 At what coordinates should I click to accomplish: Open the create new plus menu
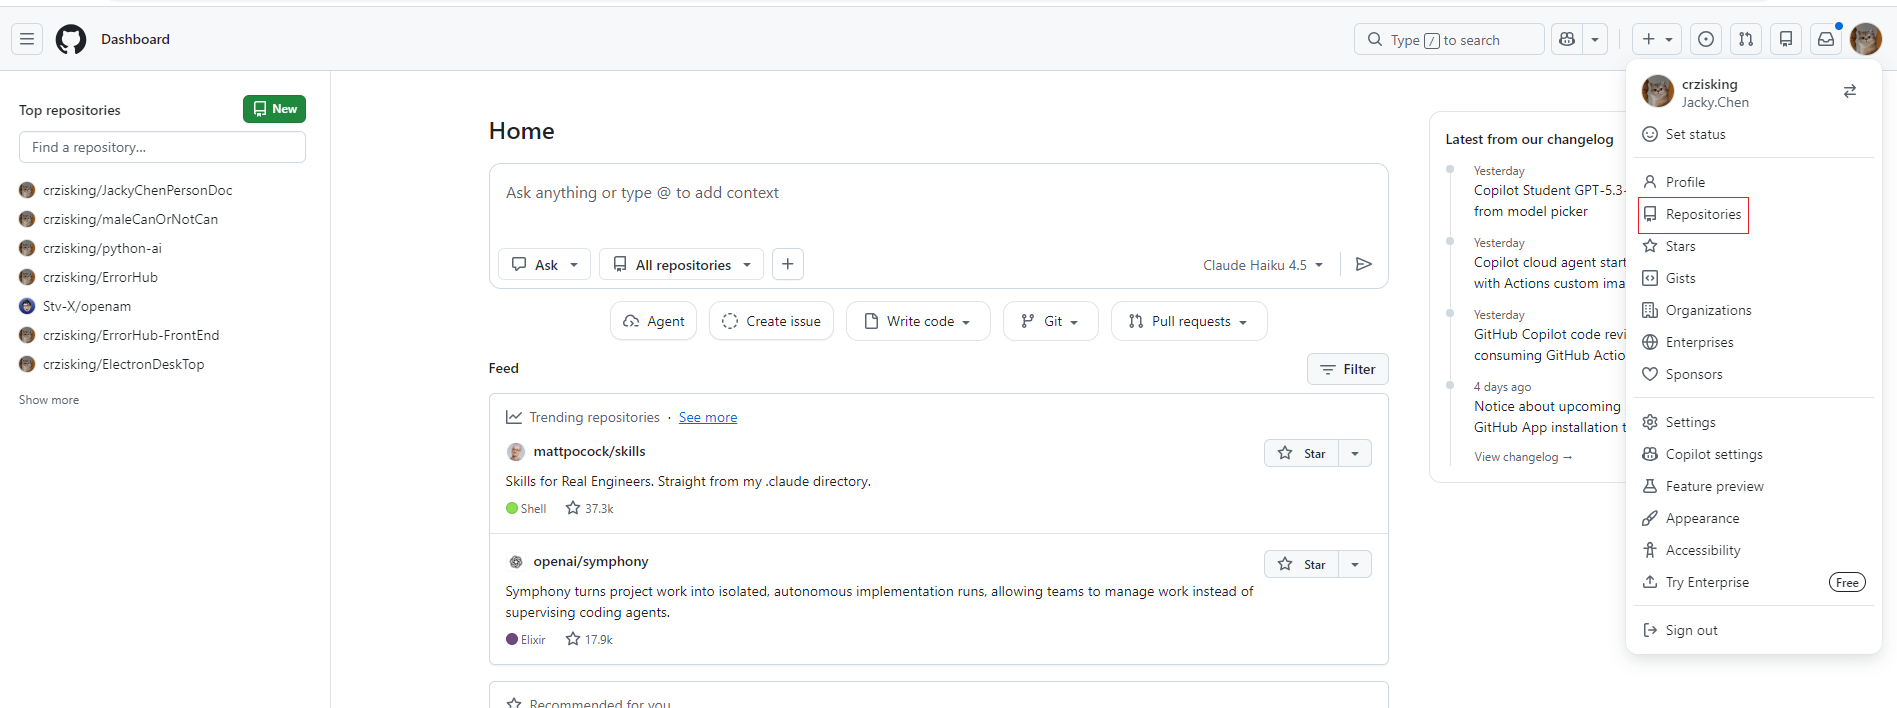point(1657,39)
